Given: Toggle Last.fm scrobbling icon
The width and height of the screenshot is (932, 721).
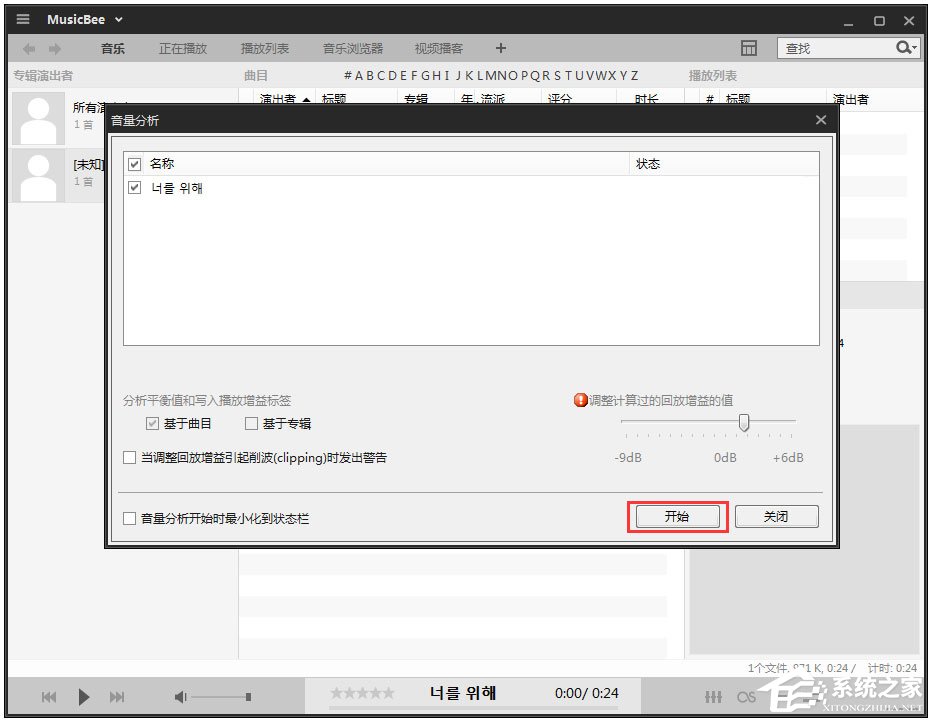Looking at the screenshot, I should pos(746,697).
